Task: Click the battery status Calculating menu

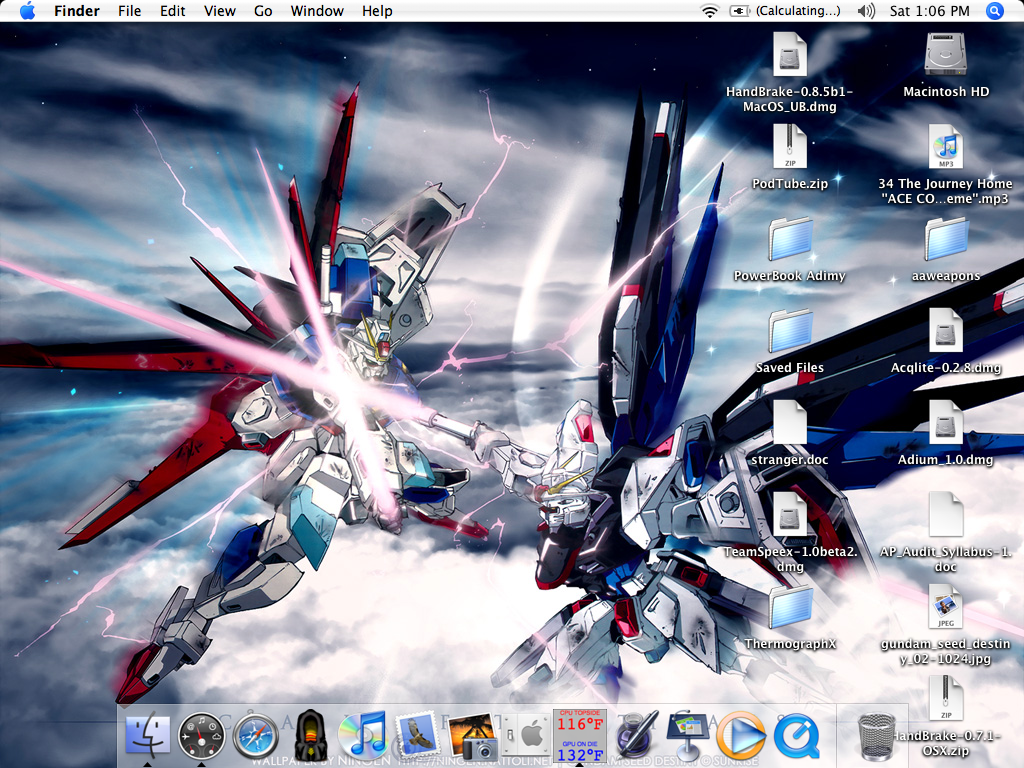Action: point(784,10)
